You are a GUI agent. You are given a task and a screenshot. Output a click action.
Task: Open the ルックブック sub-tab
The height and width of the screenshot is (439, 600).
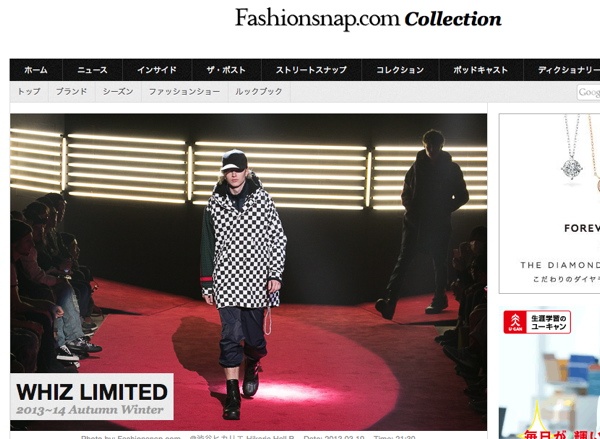(x=259, y=92)
